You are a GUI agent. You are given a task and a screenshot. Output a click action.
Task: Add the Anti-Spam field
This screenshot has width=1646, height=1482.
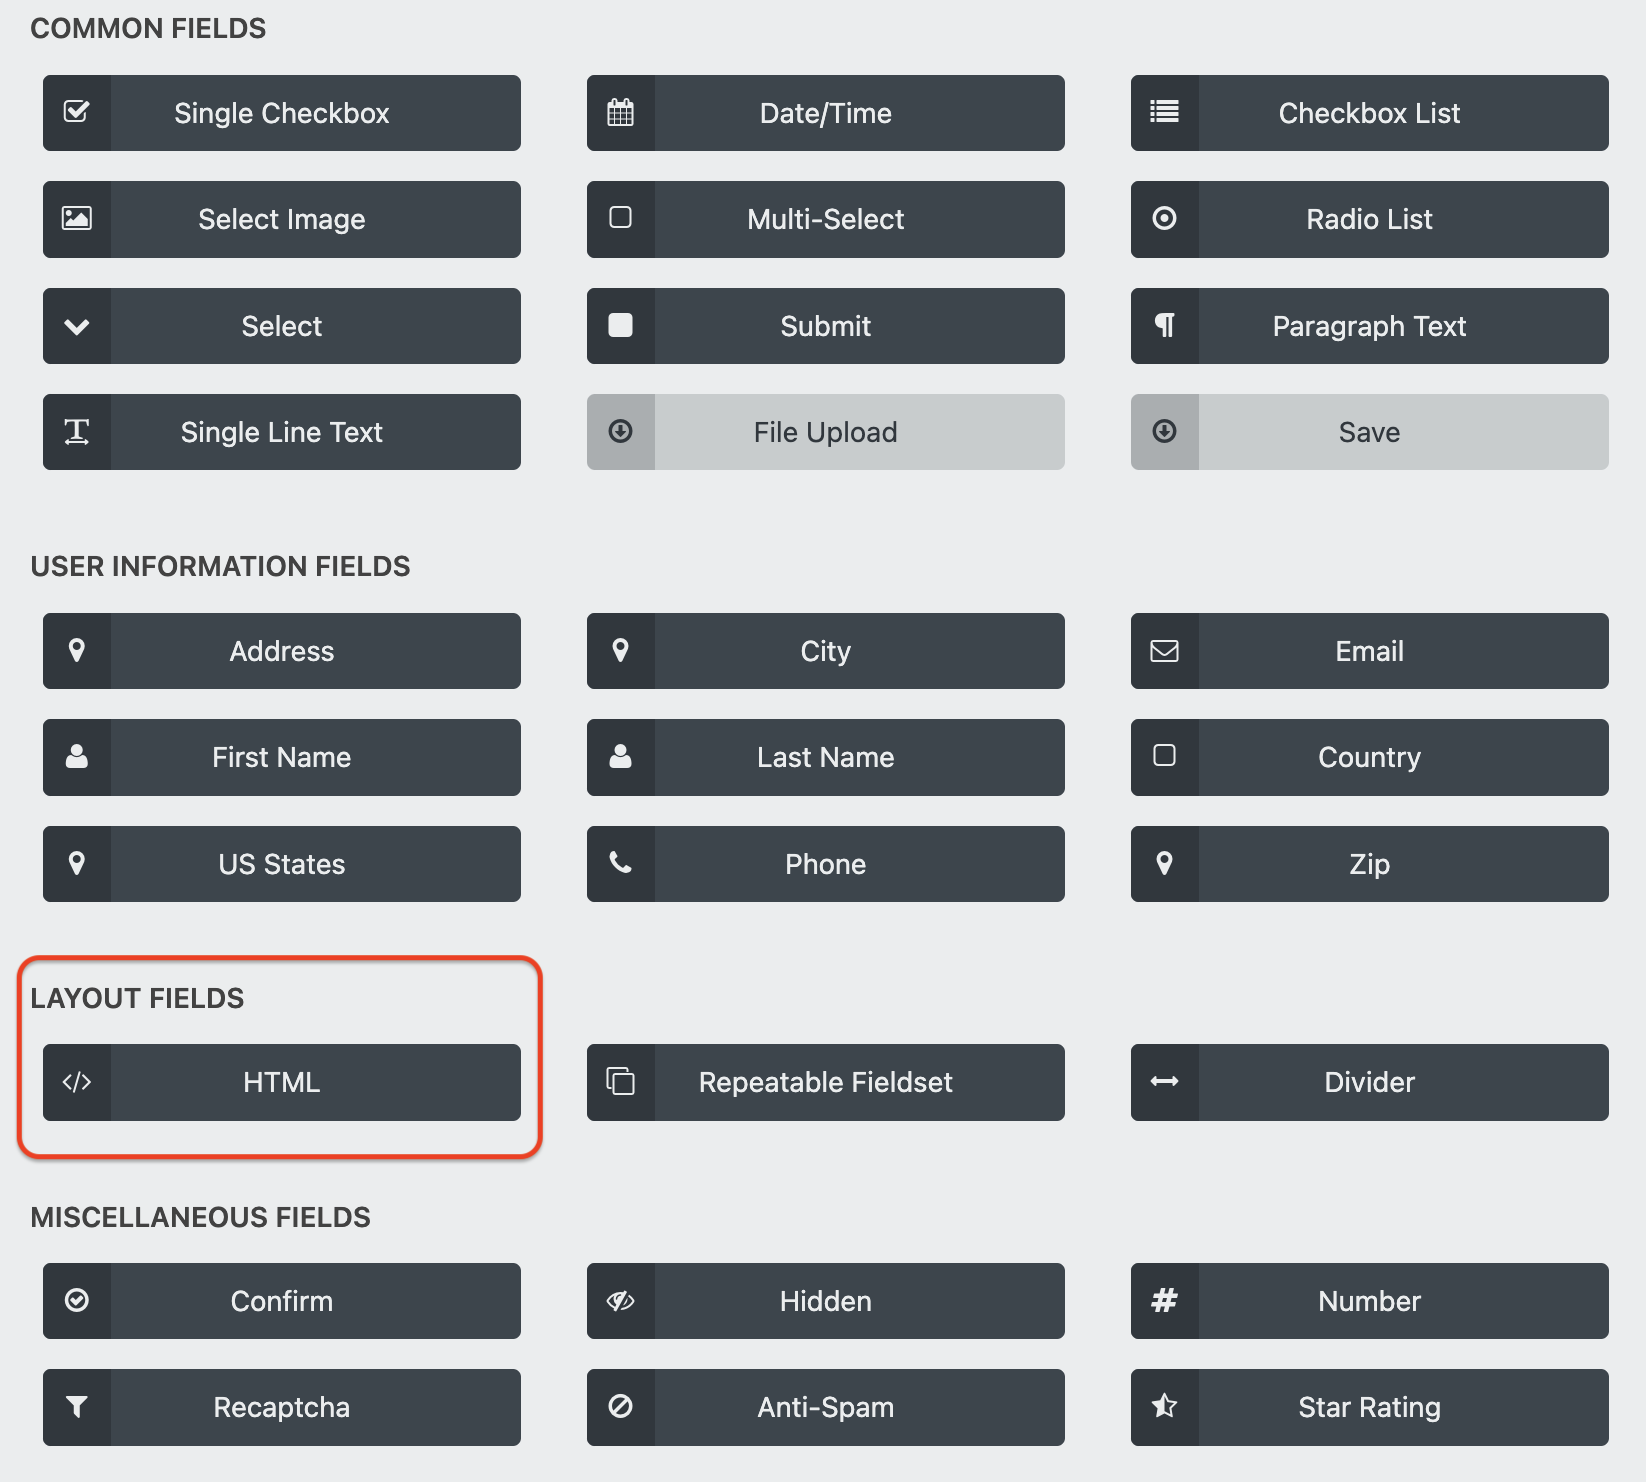tap(825, 1407)
